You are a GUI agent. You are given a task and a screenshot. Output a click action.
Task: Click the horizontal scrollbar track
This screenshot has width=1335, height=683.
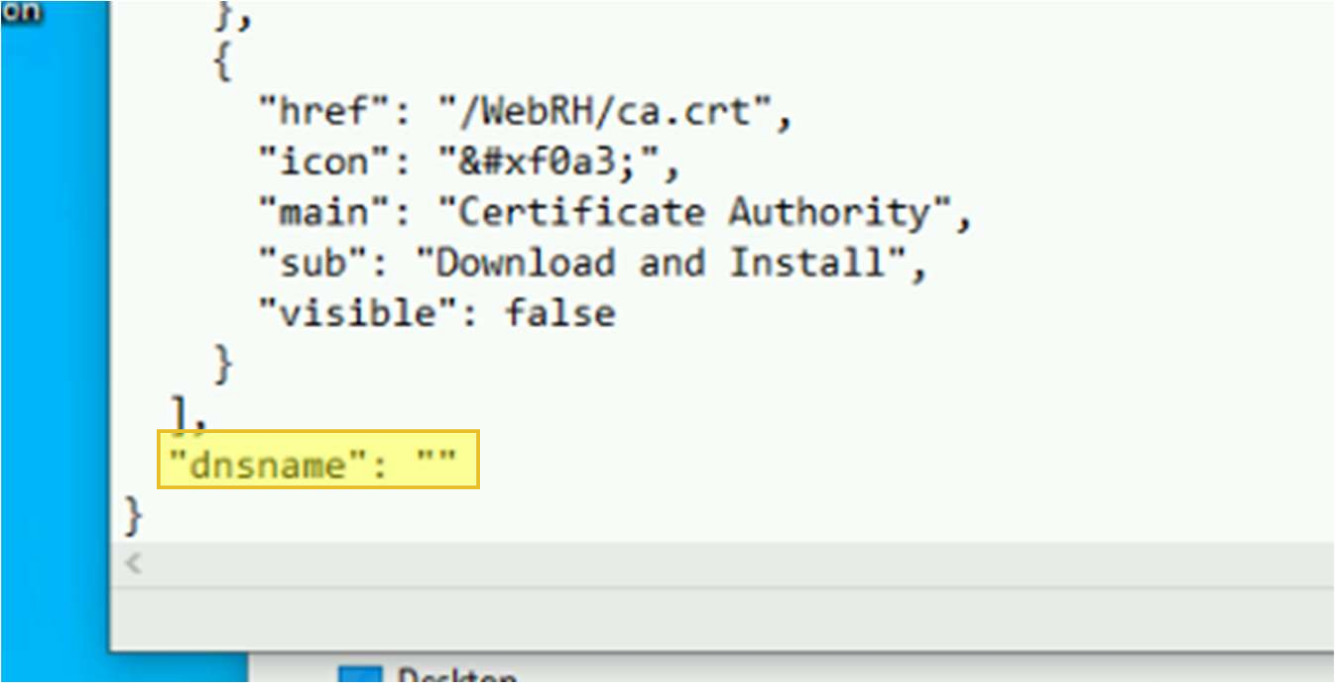[x=700, y=563]
